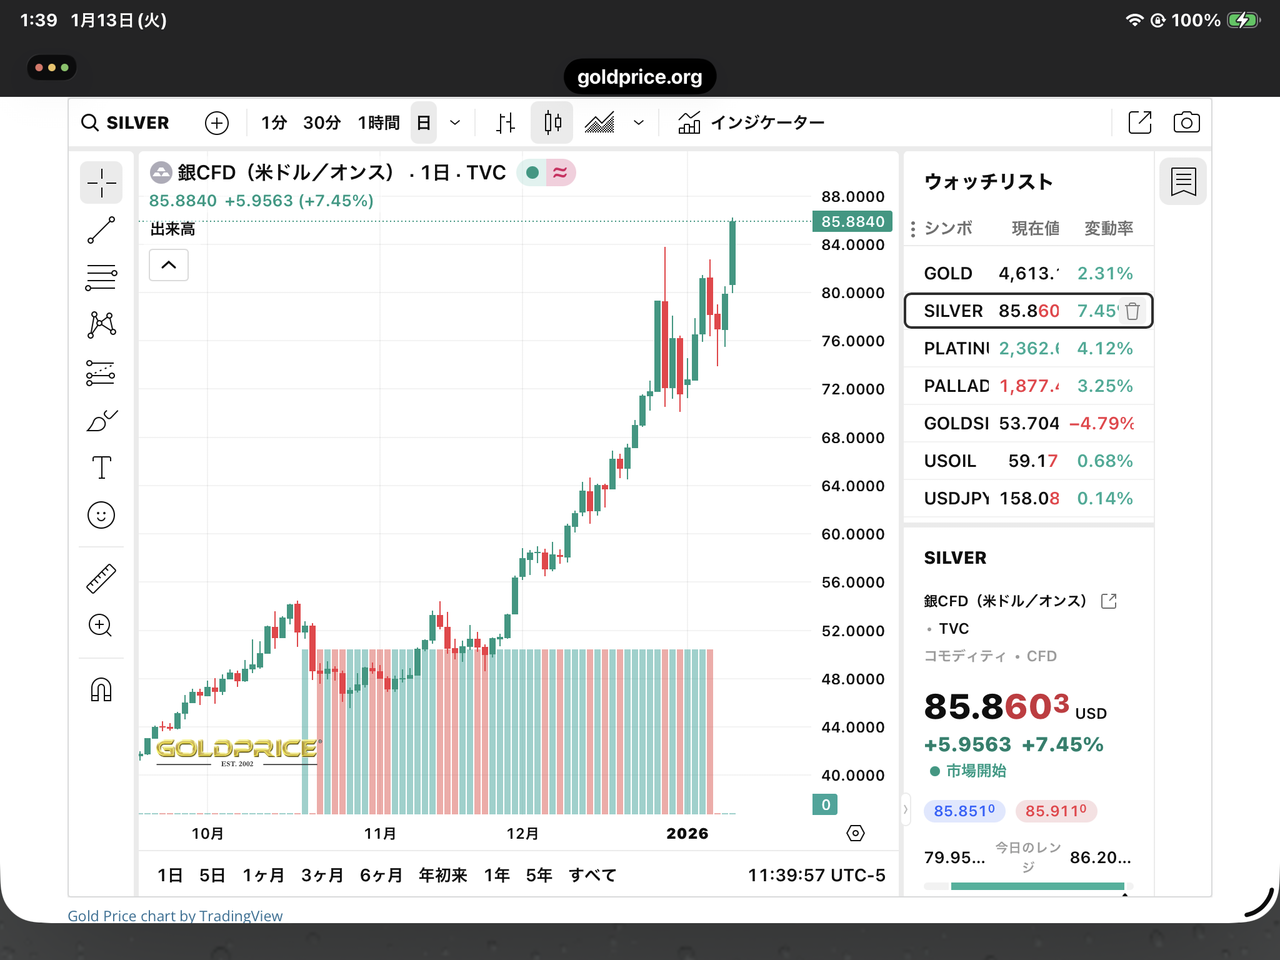Screen dimensions: 1280x960
Task: Expand the time interval dropdown arrow
Action: tap(455, 123)
